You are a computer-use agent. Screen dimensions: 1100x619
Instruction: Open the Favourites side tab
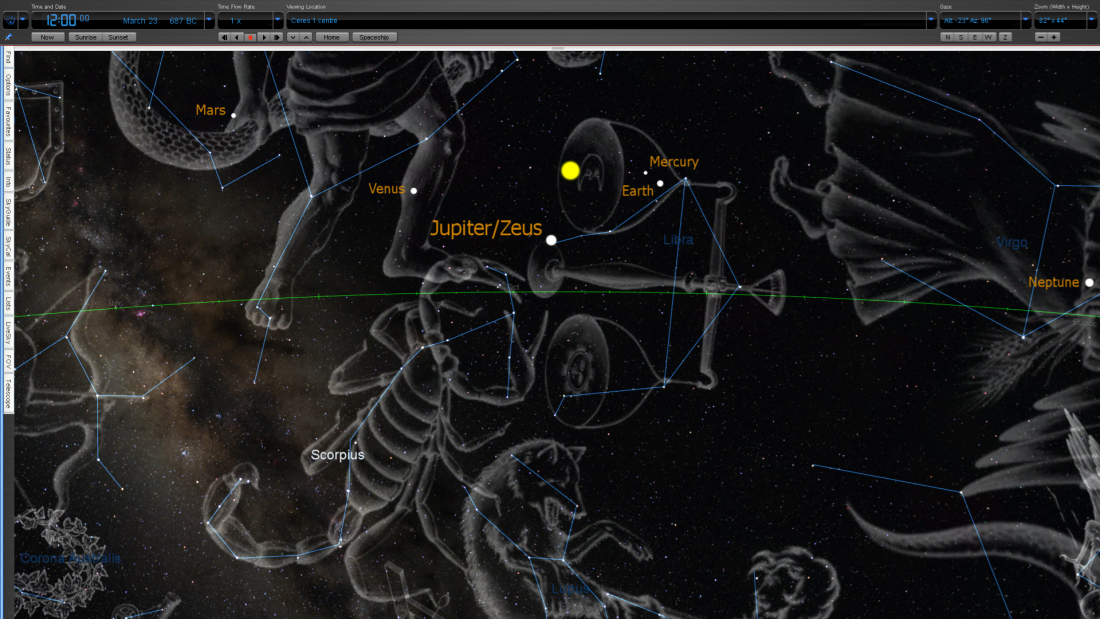click(8, 121)
